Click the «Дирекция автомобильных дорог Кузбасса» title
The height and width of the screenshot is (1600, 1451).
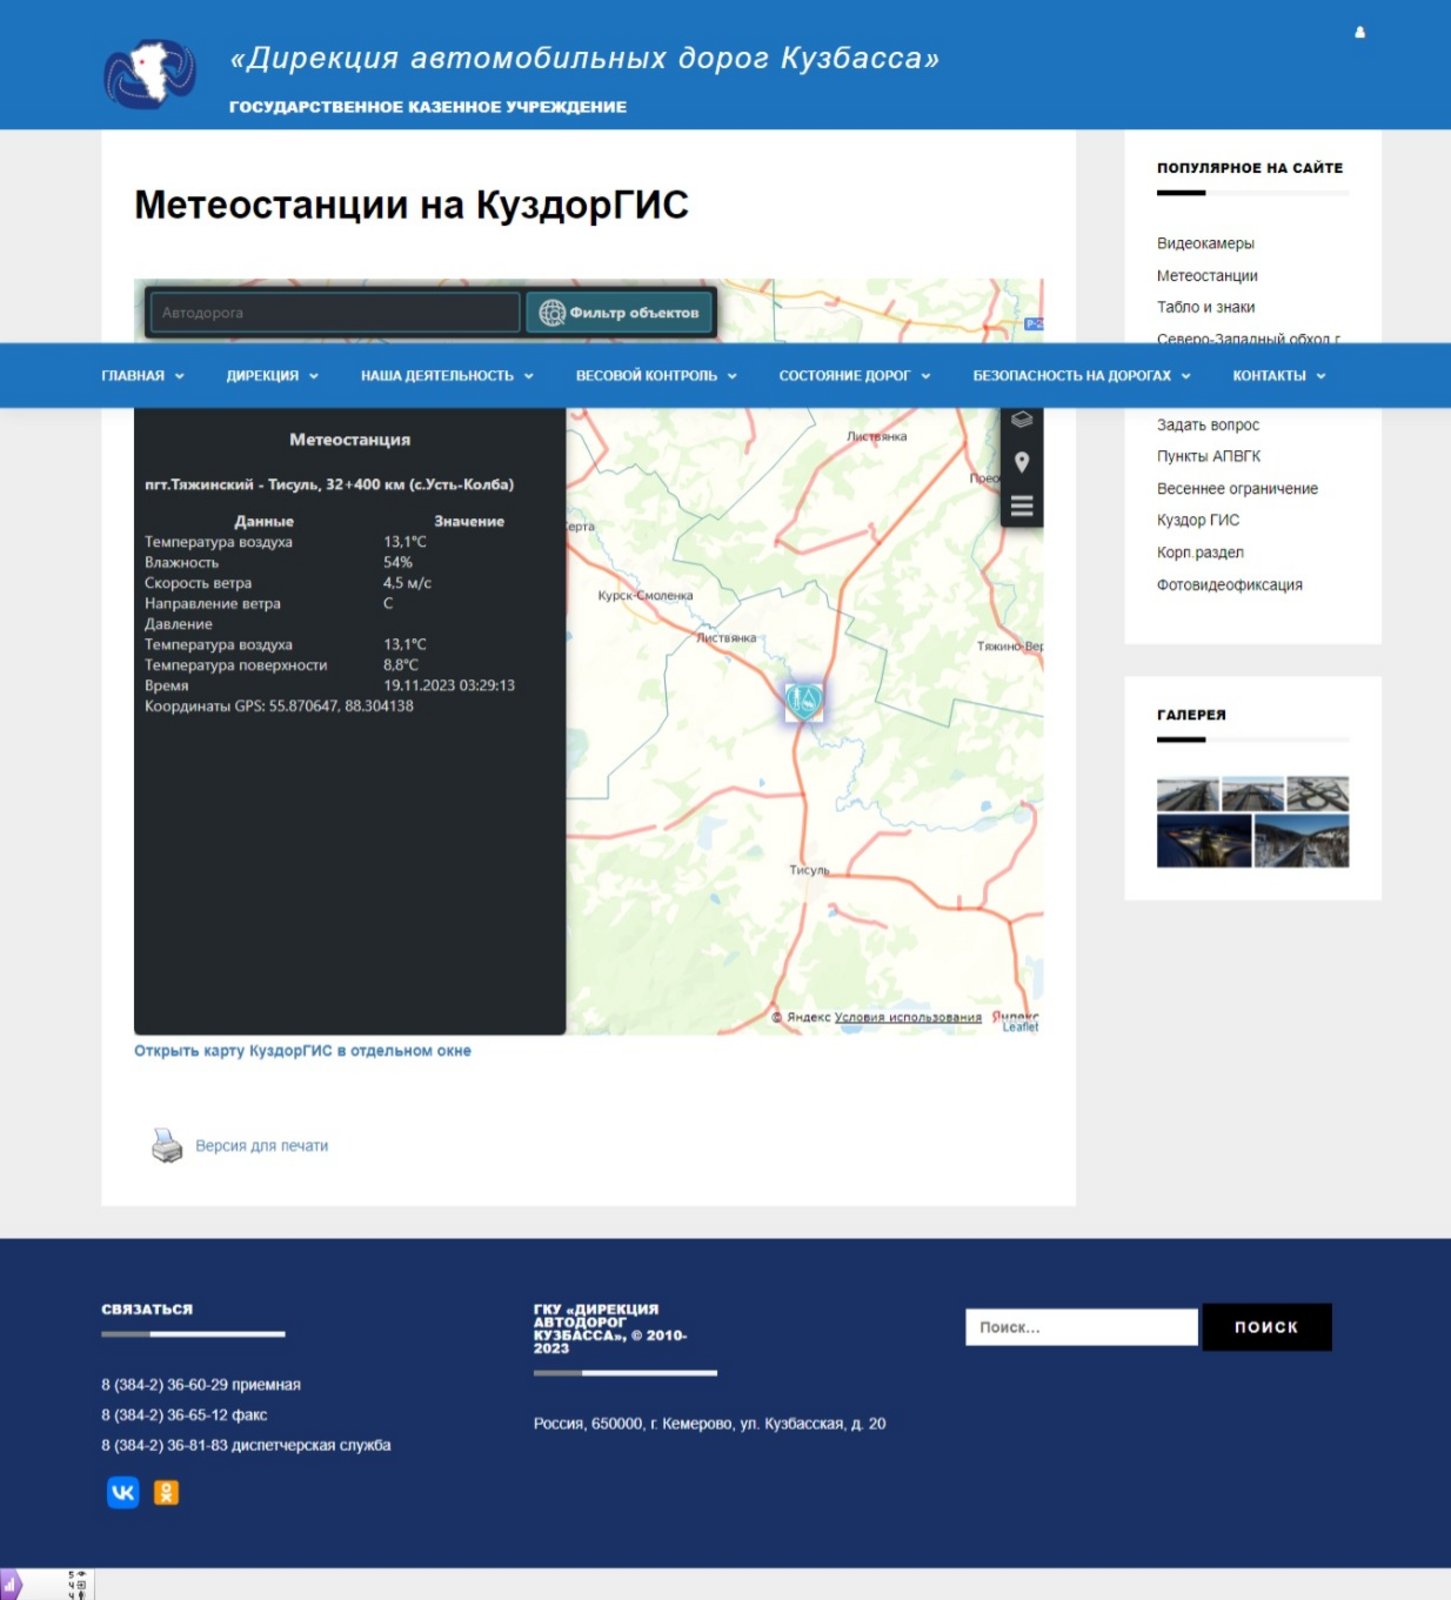(585, 58)
